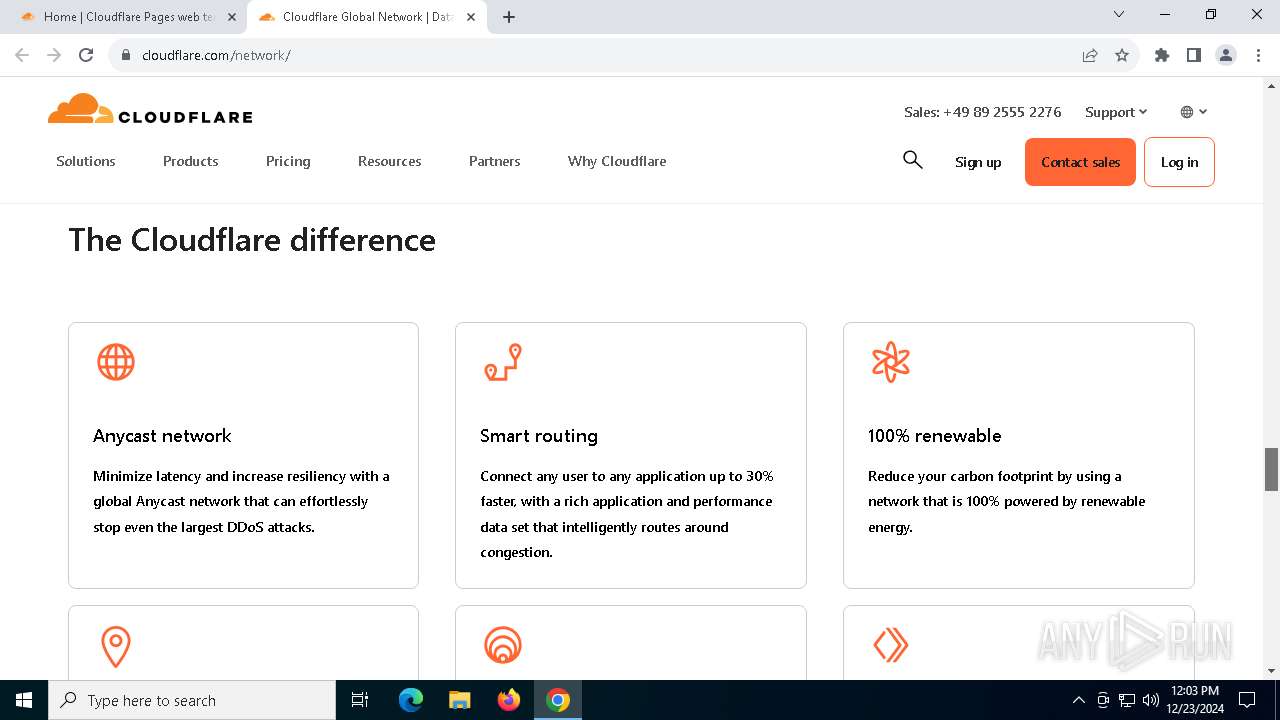1280x720 pixels.
Task: Open the Chrome profile avatar
Action: [x=1226, y=55]
